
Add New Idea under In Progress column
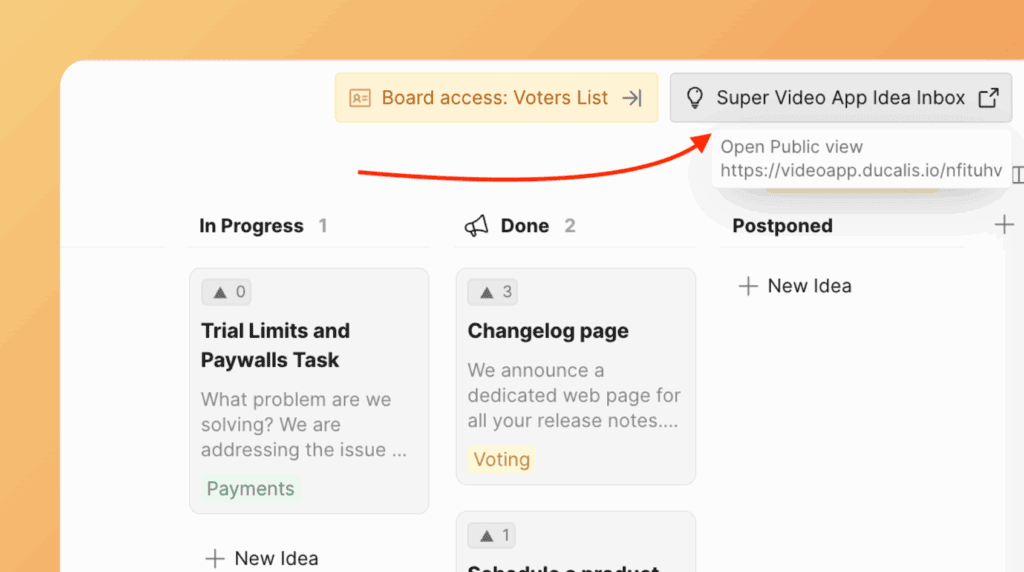pos(262,558)
